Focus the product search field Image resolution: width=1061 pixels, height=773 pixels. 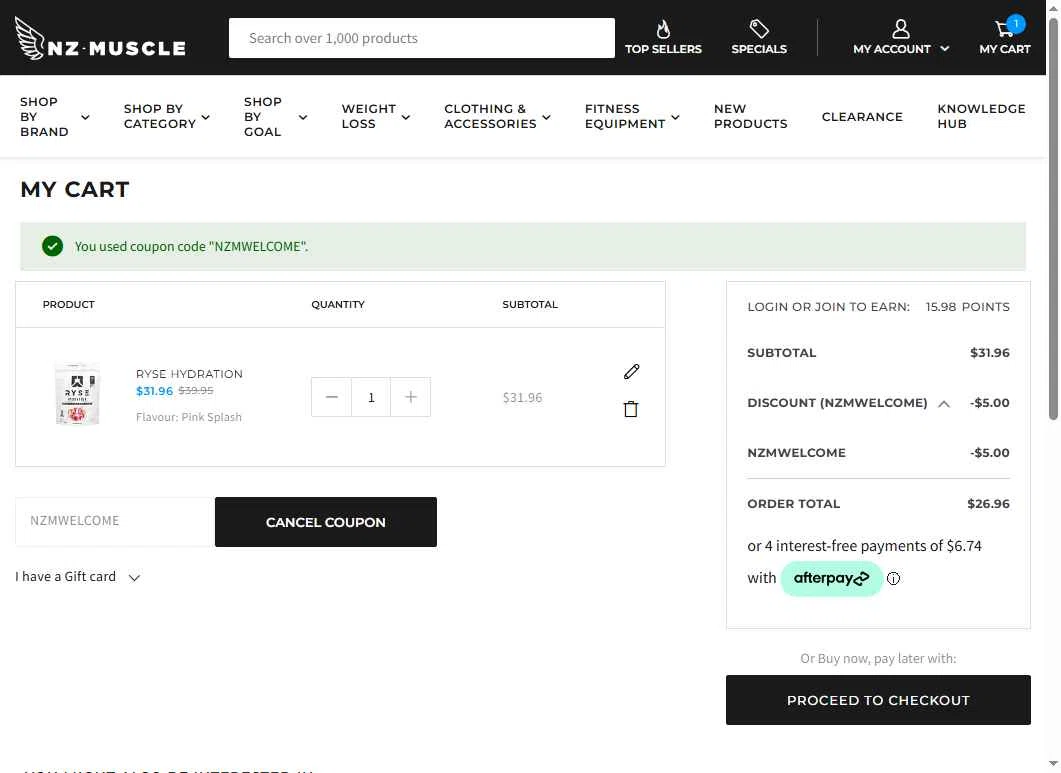tap(422, 38)
